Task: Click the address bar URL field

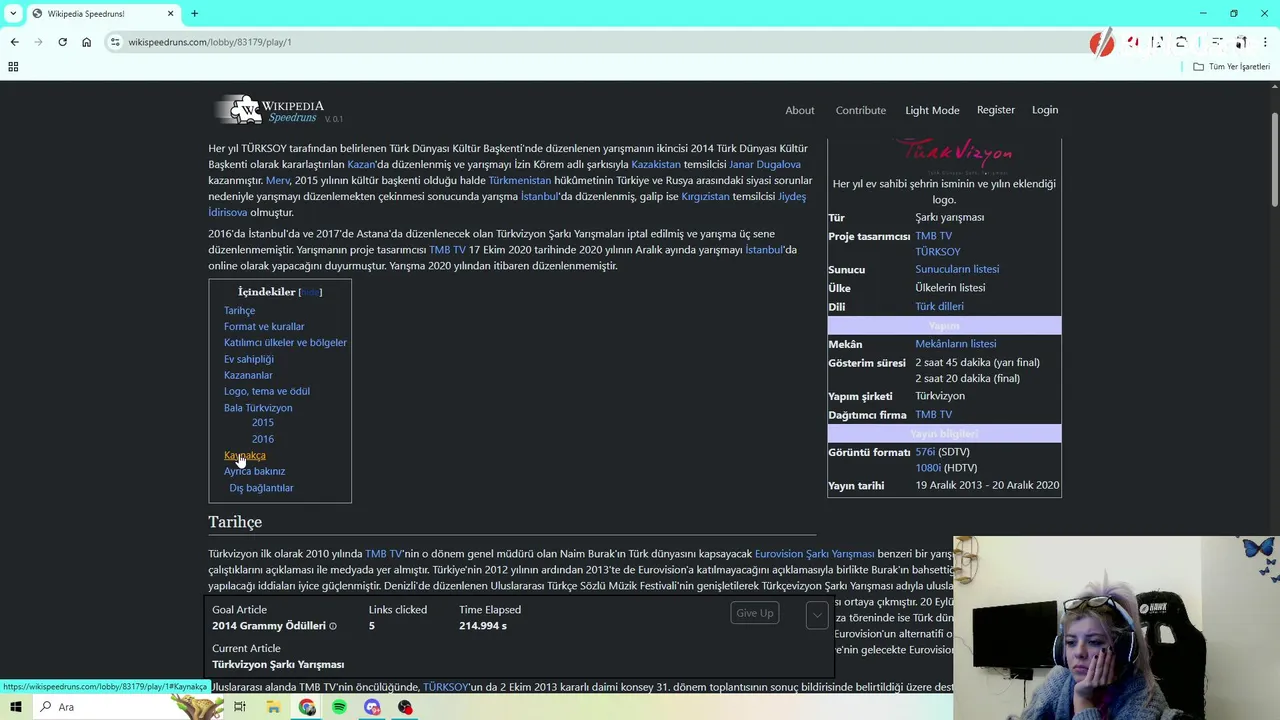Action: 600,42
